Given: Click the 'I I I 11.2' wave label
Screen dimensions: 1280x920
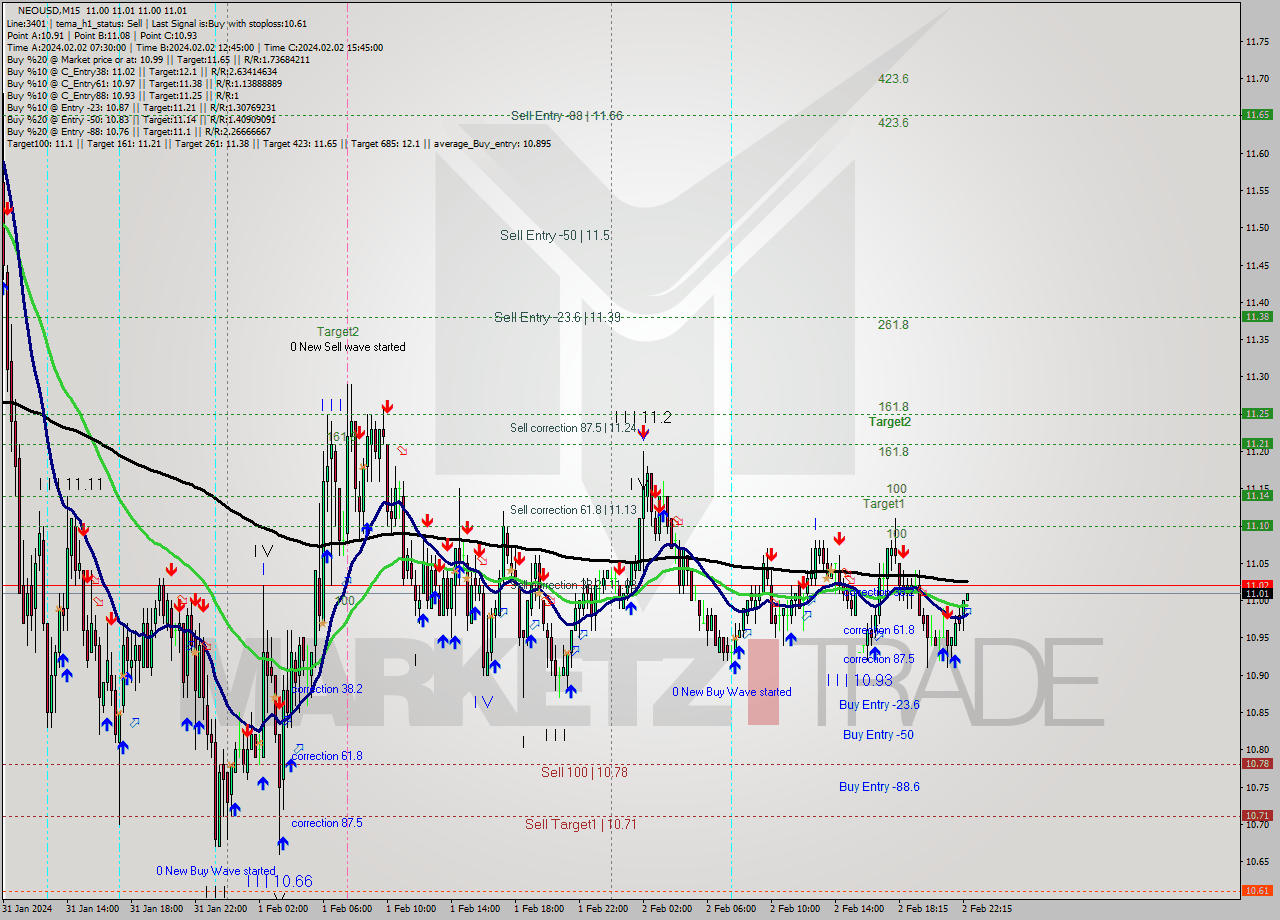Looking at the screenshot, I should click(x=643, y=417).
